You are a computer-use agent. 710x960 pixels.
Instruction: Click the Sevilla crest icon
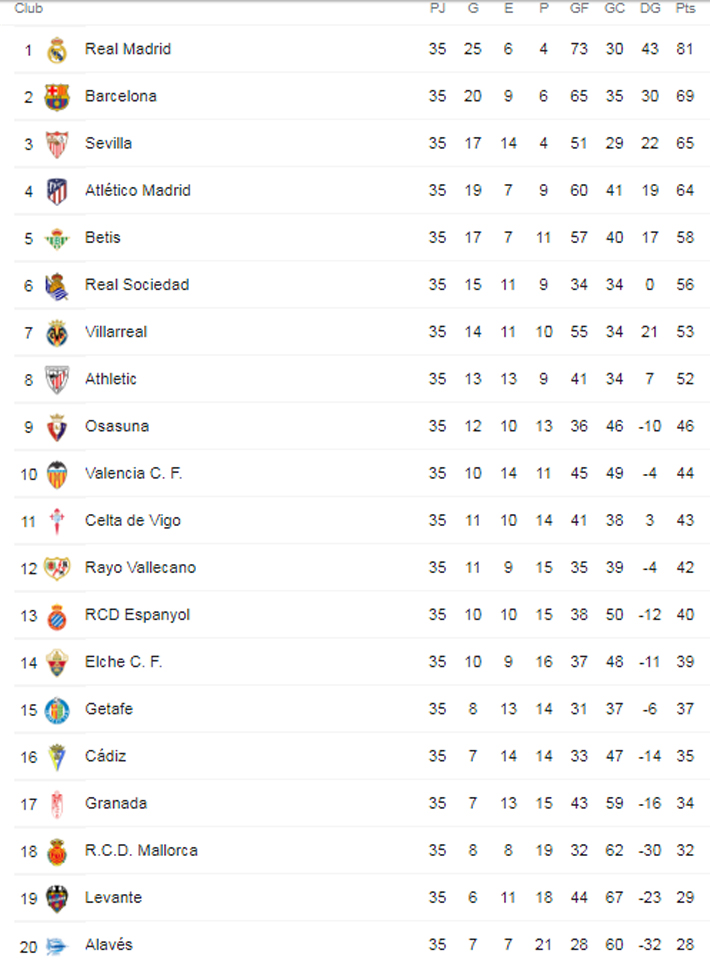pyautogui.click(x=57, y=144)
